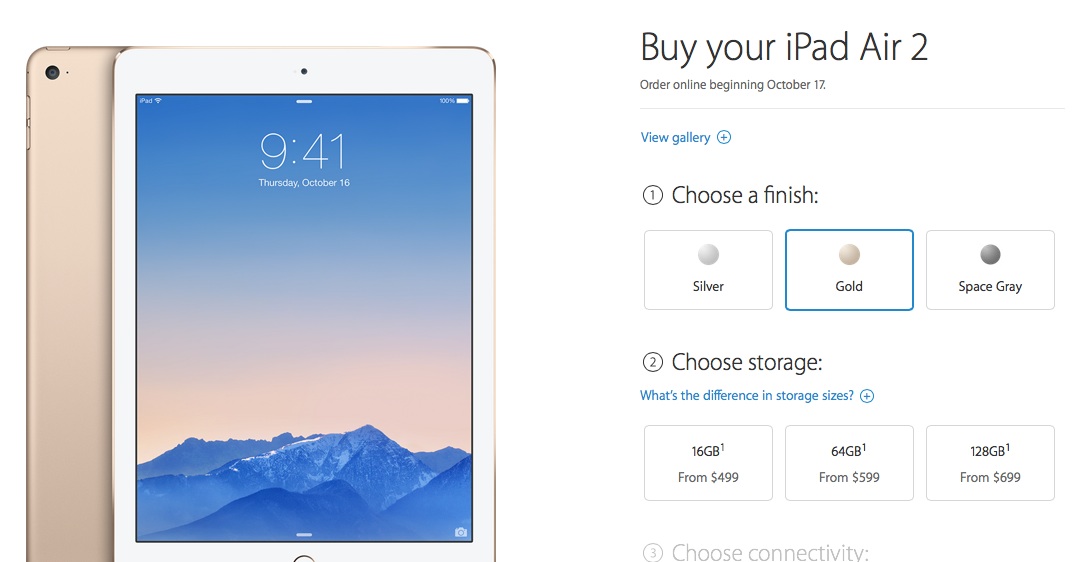Expand What's the difference in storage sizes
Image resolution: width=1082 pixels, height=562 pixels.
(747, 396)
